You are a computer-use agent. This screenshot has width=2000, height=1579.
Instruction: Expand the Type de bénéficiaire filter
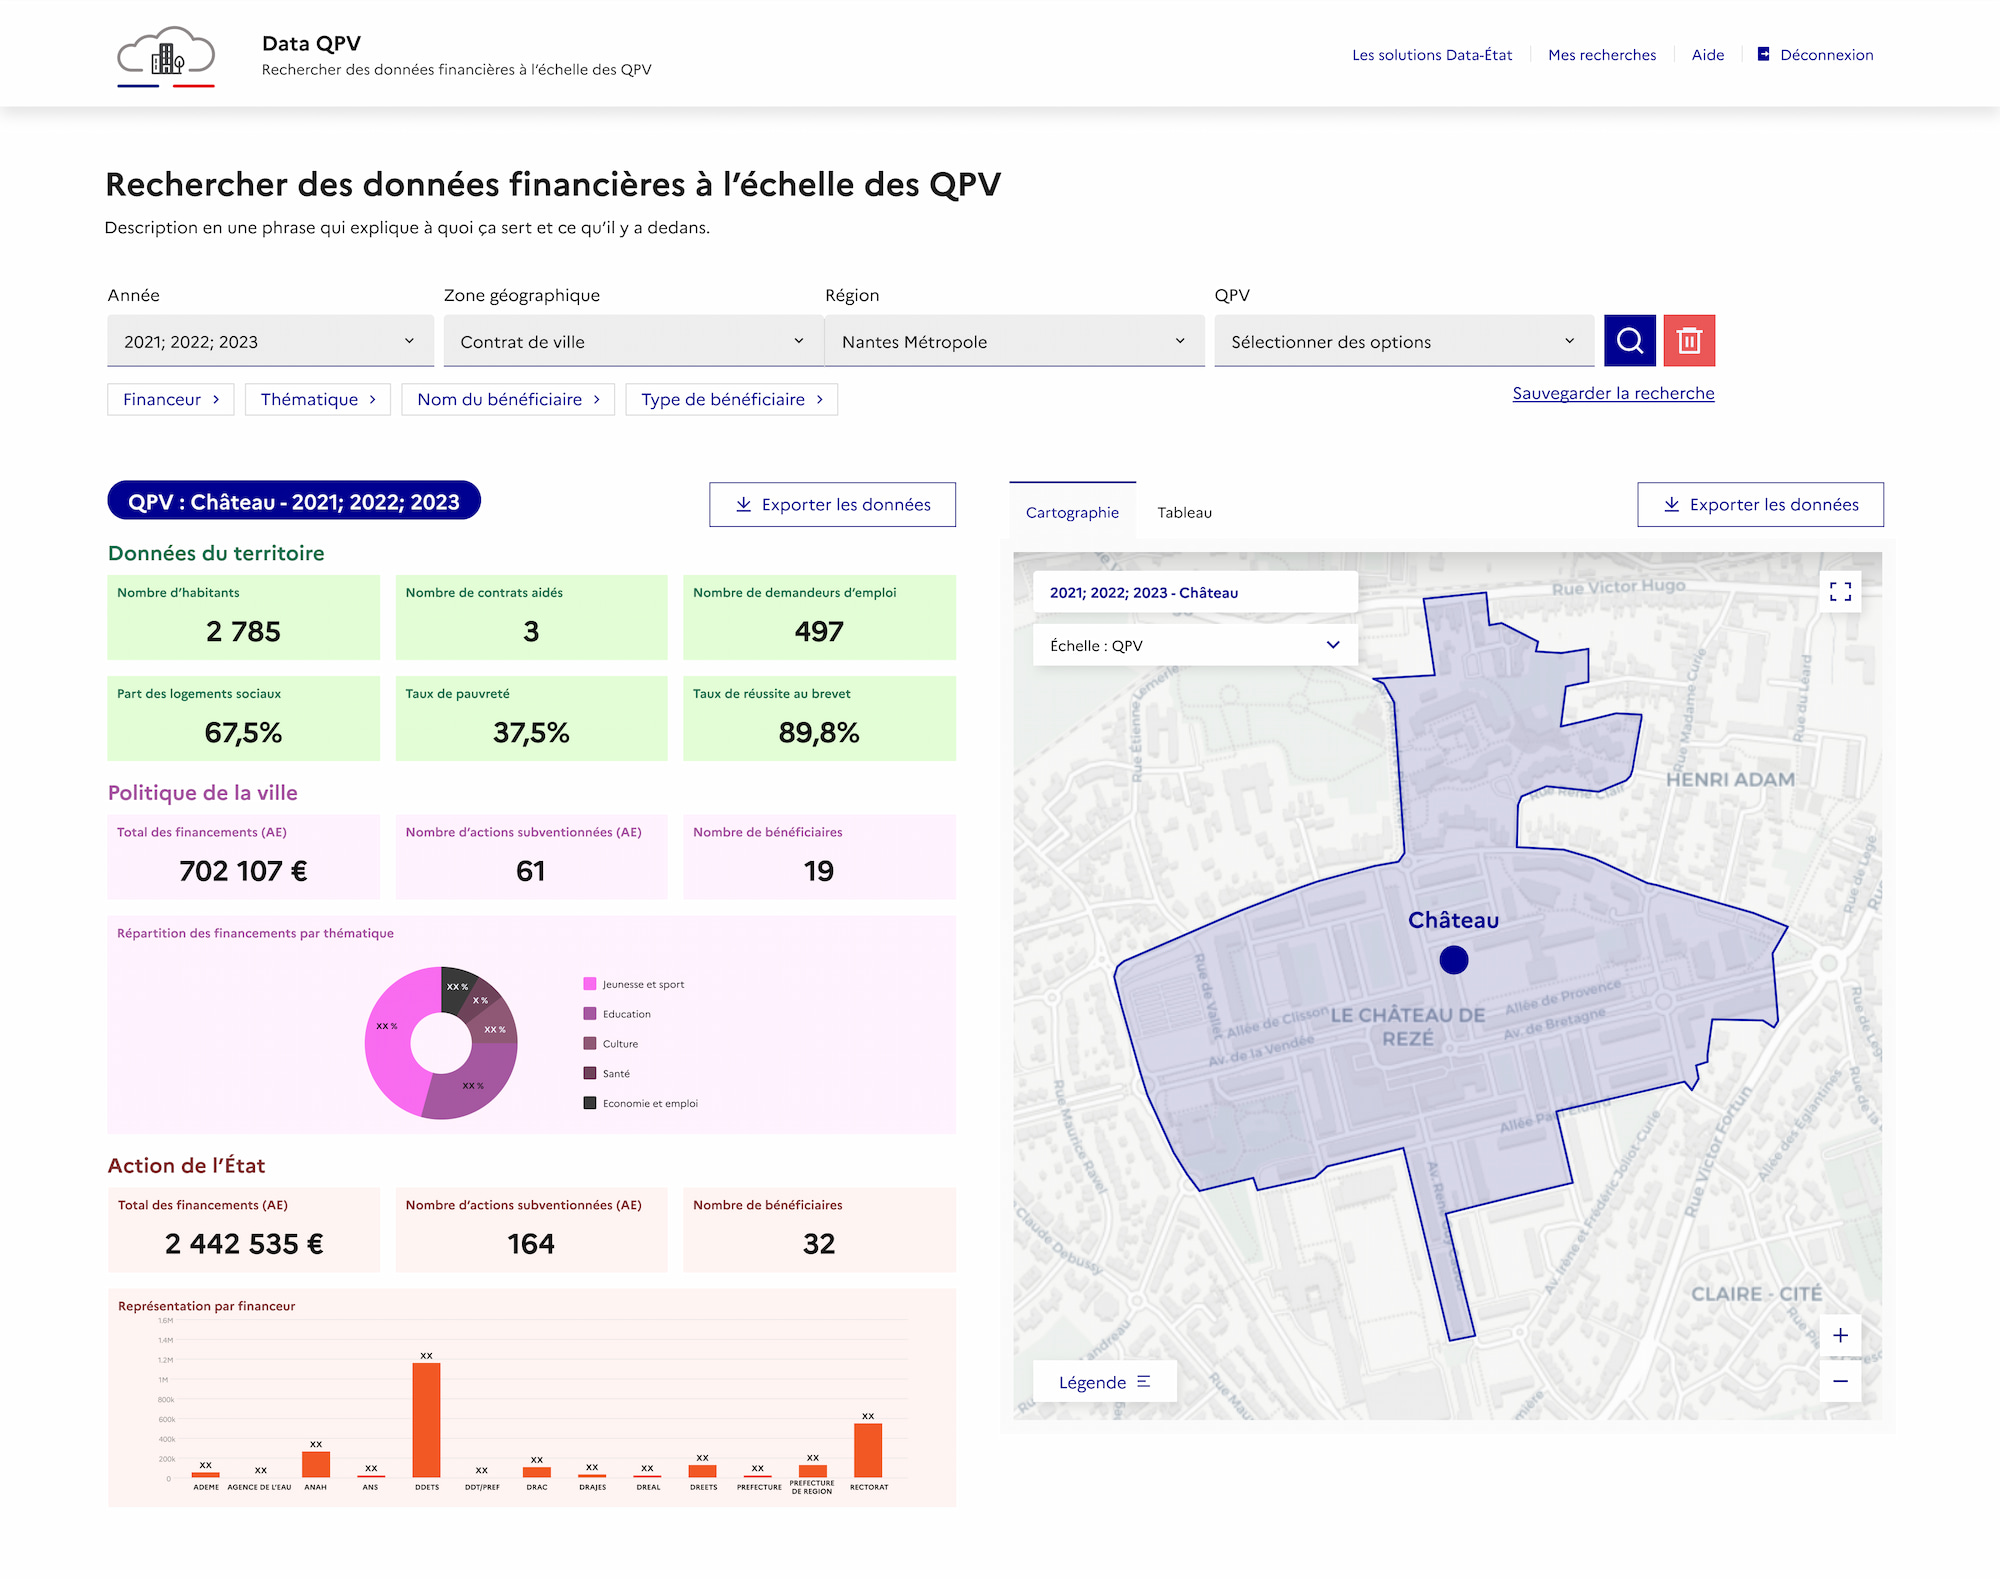click(732, 399)
